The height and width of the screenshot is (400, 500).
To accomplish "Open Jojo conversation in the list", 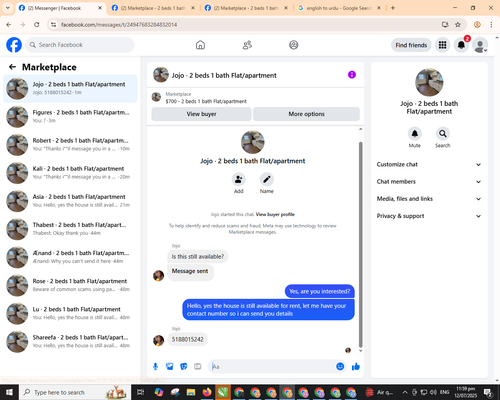I will 70,89.
